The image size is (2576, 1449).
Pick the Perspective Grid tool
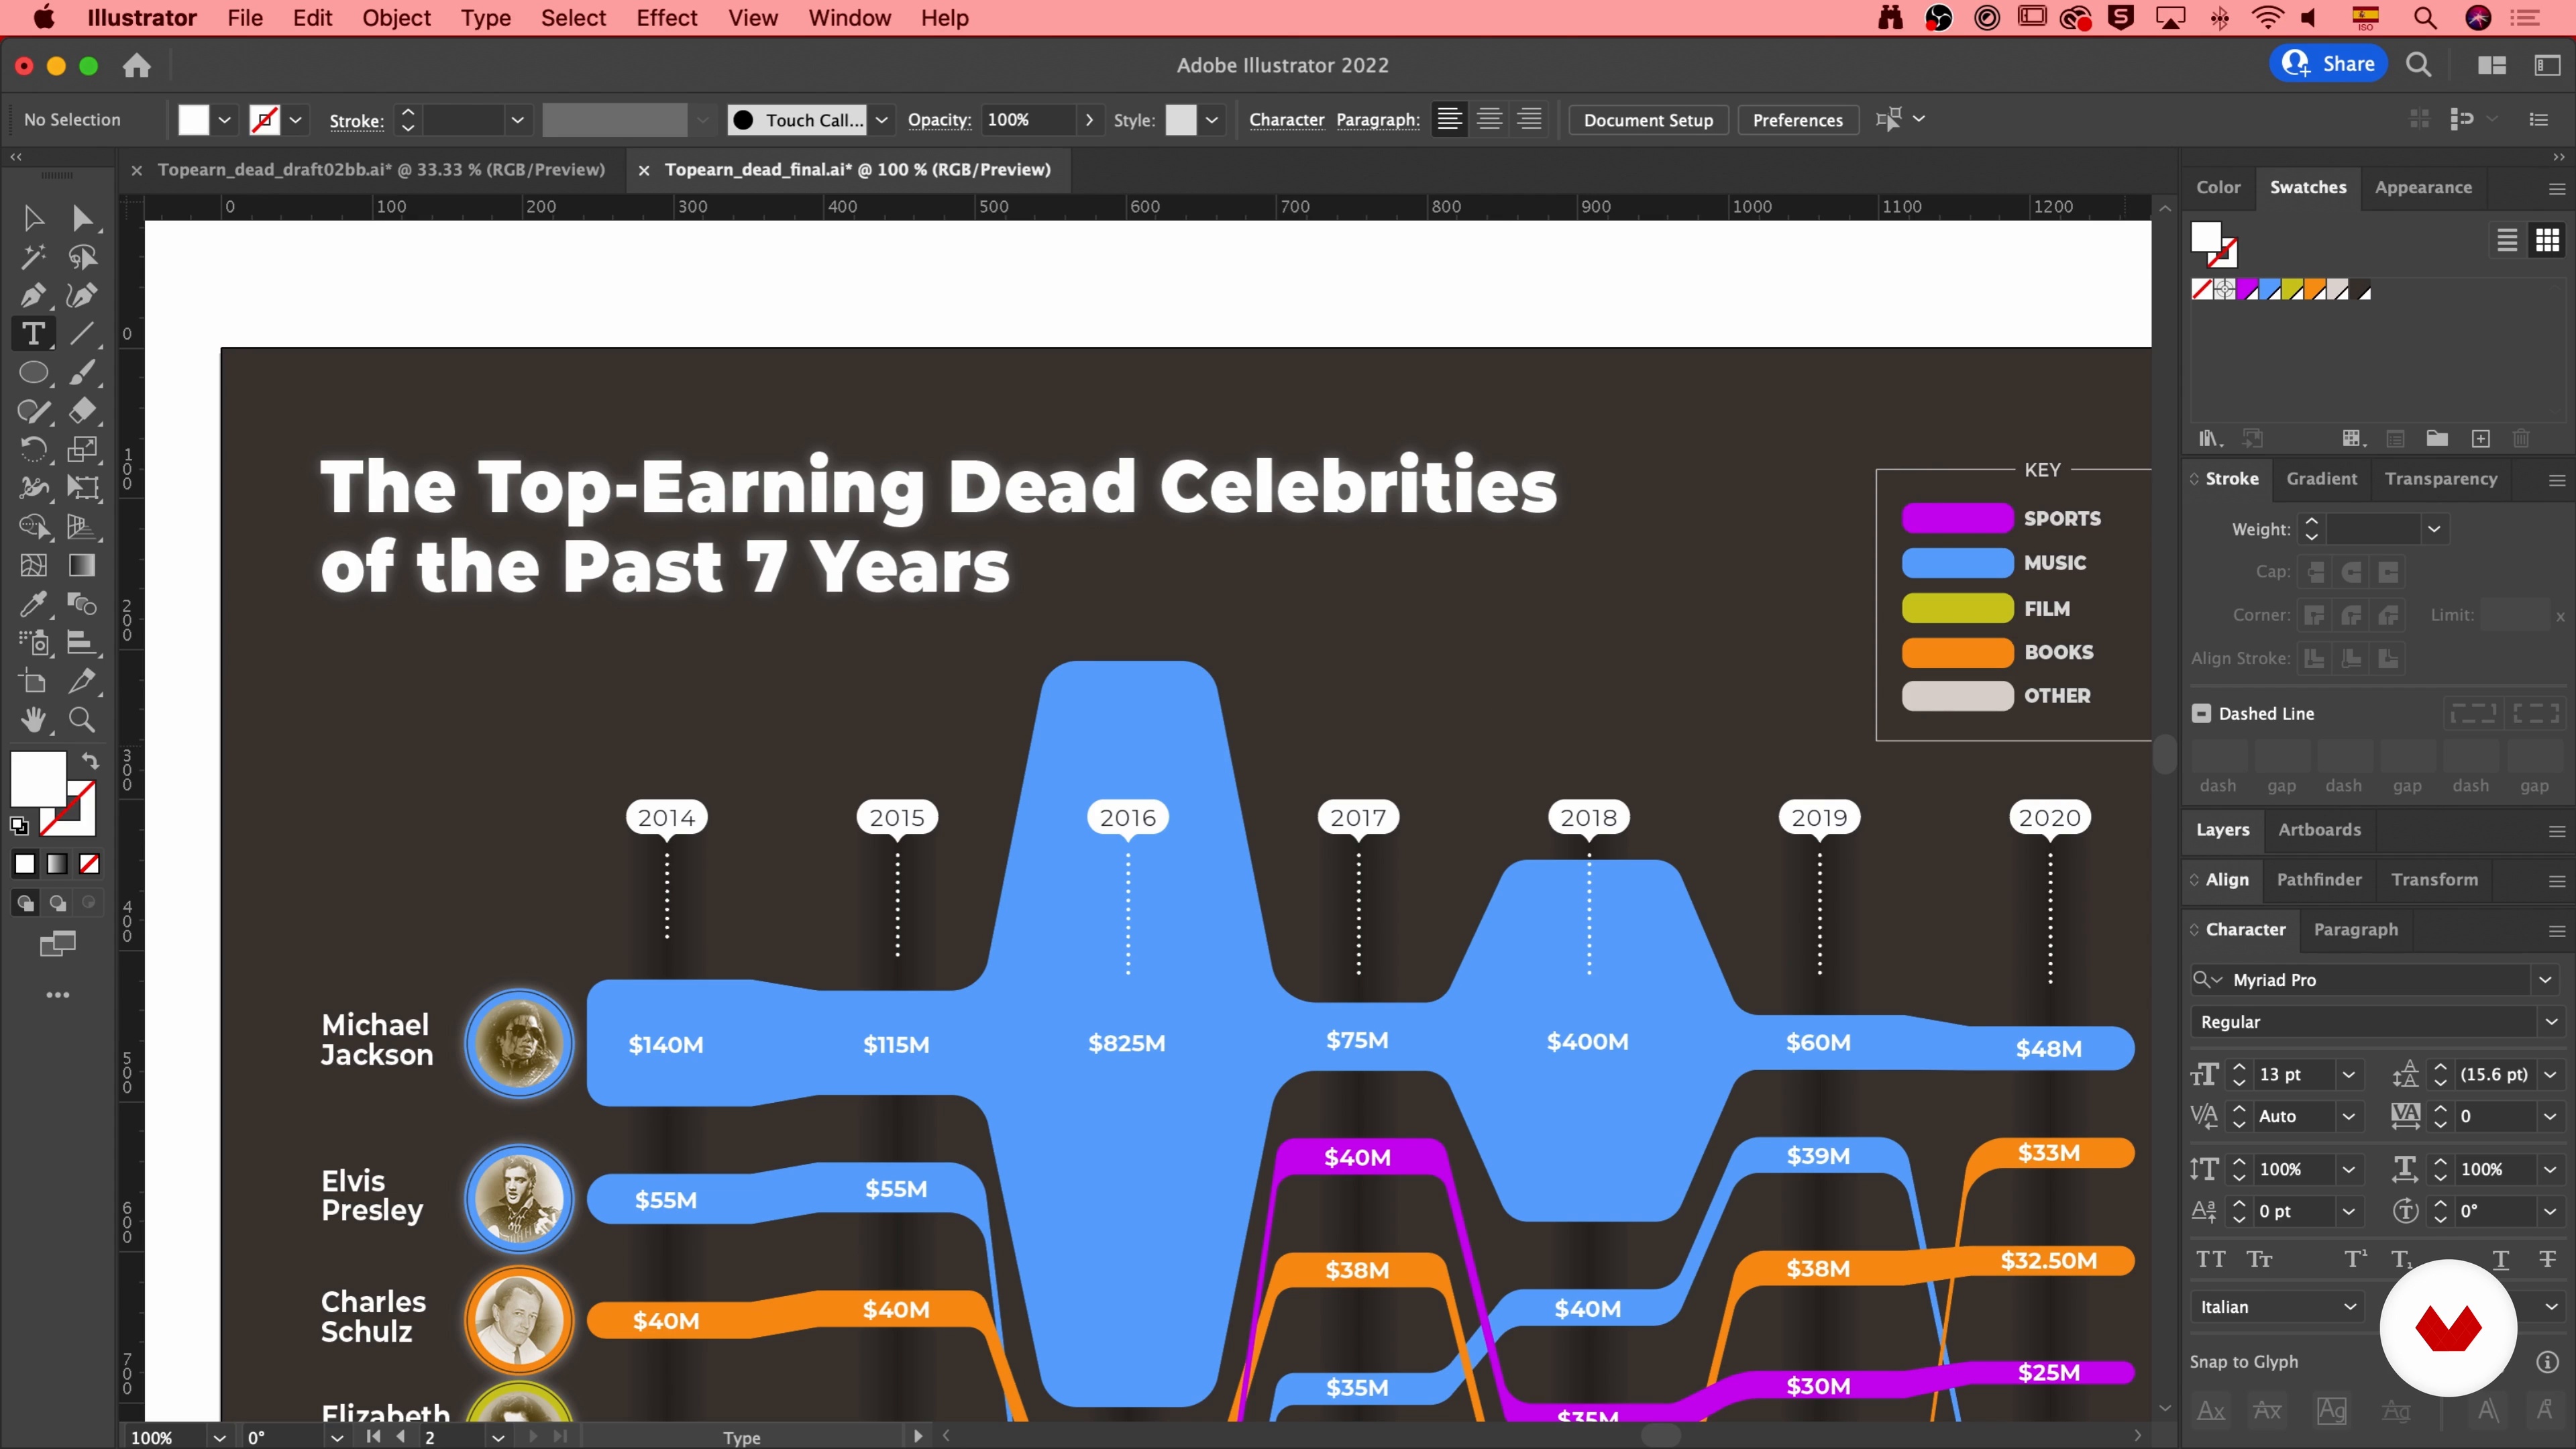82,526
